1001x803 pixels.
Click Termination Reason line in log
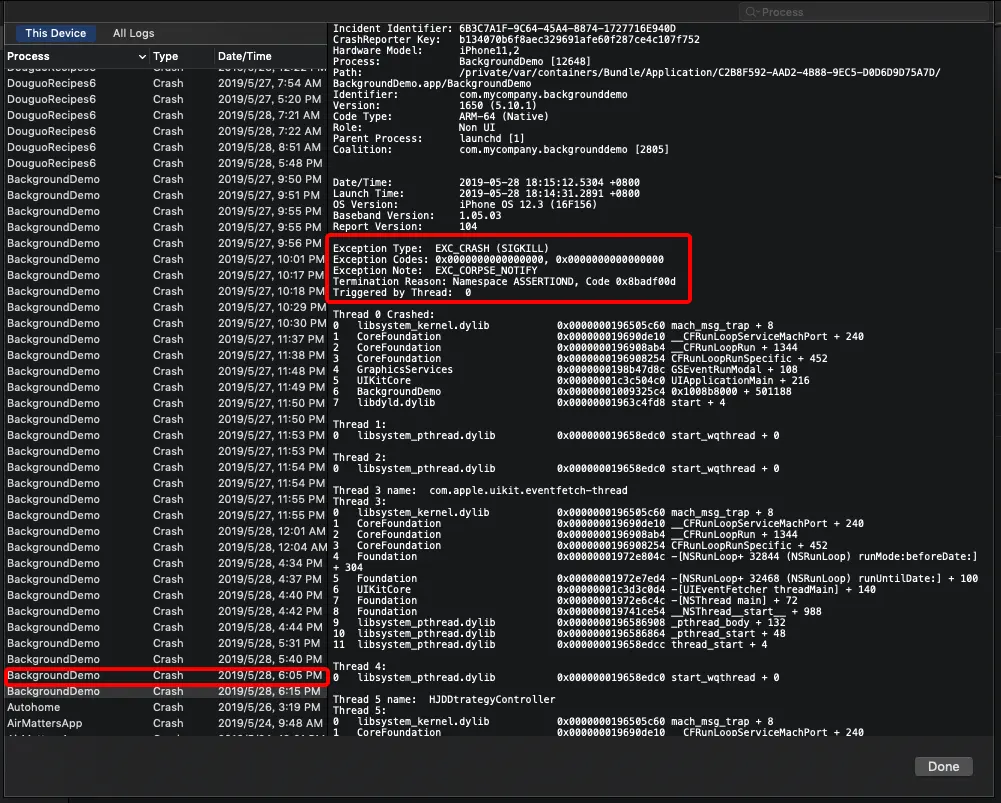point(504,281)
